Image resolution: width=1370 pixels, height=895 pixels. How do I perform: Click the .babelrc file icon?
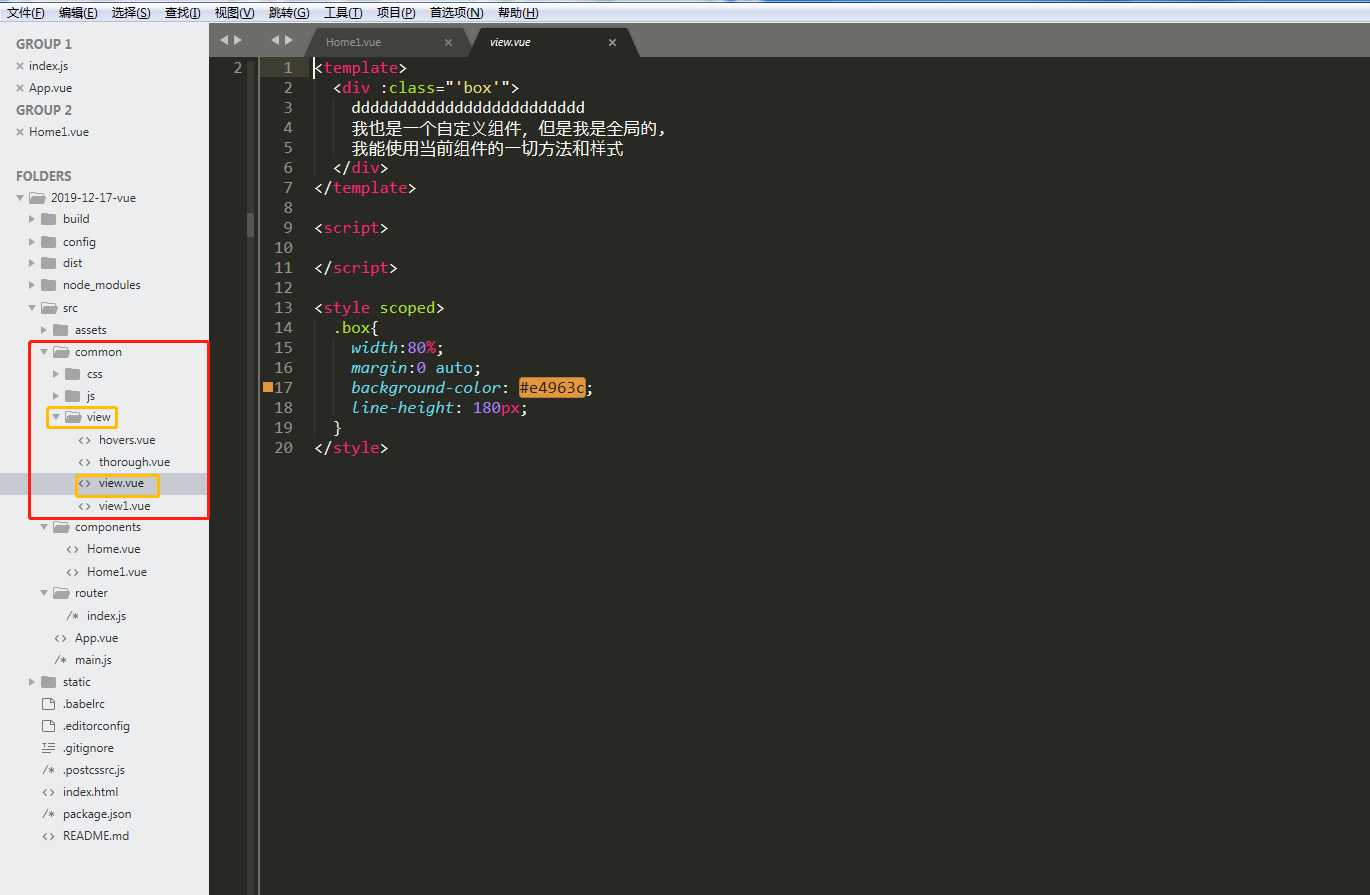[48, 704]
